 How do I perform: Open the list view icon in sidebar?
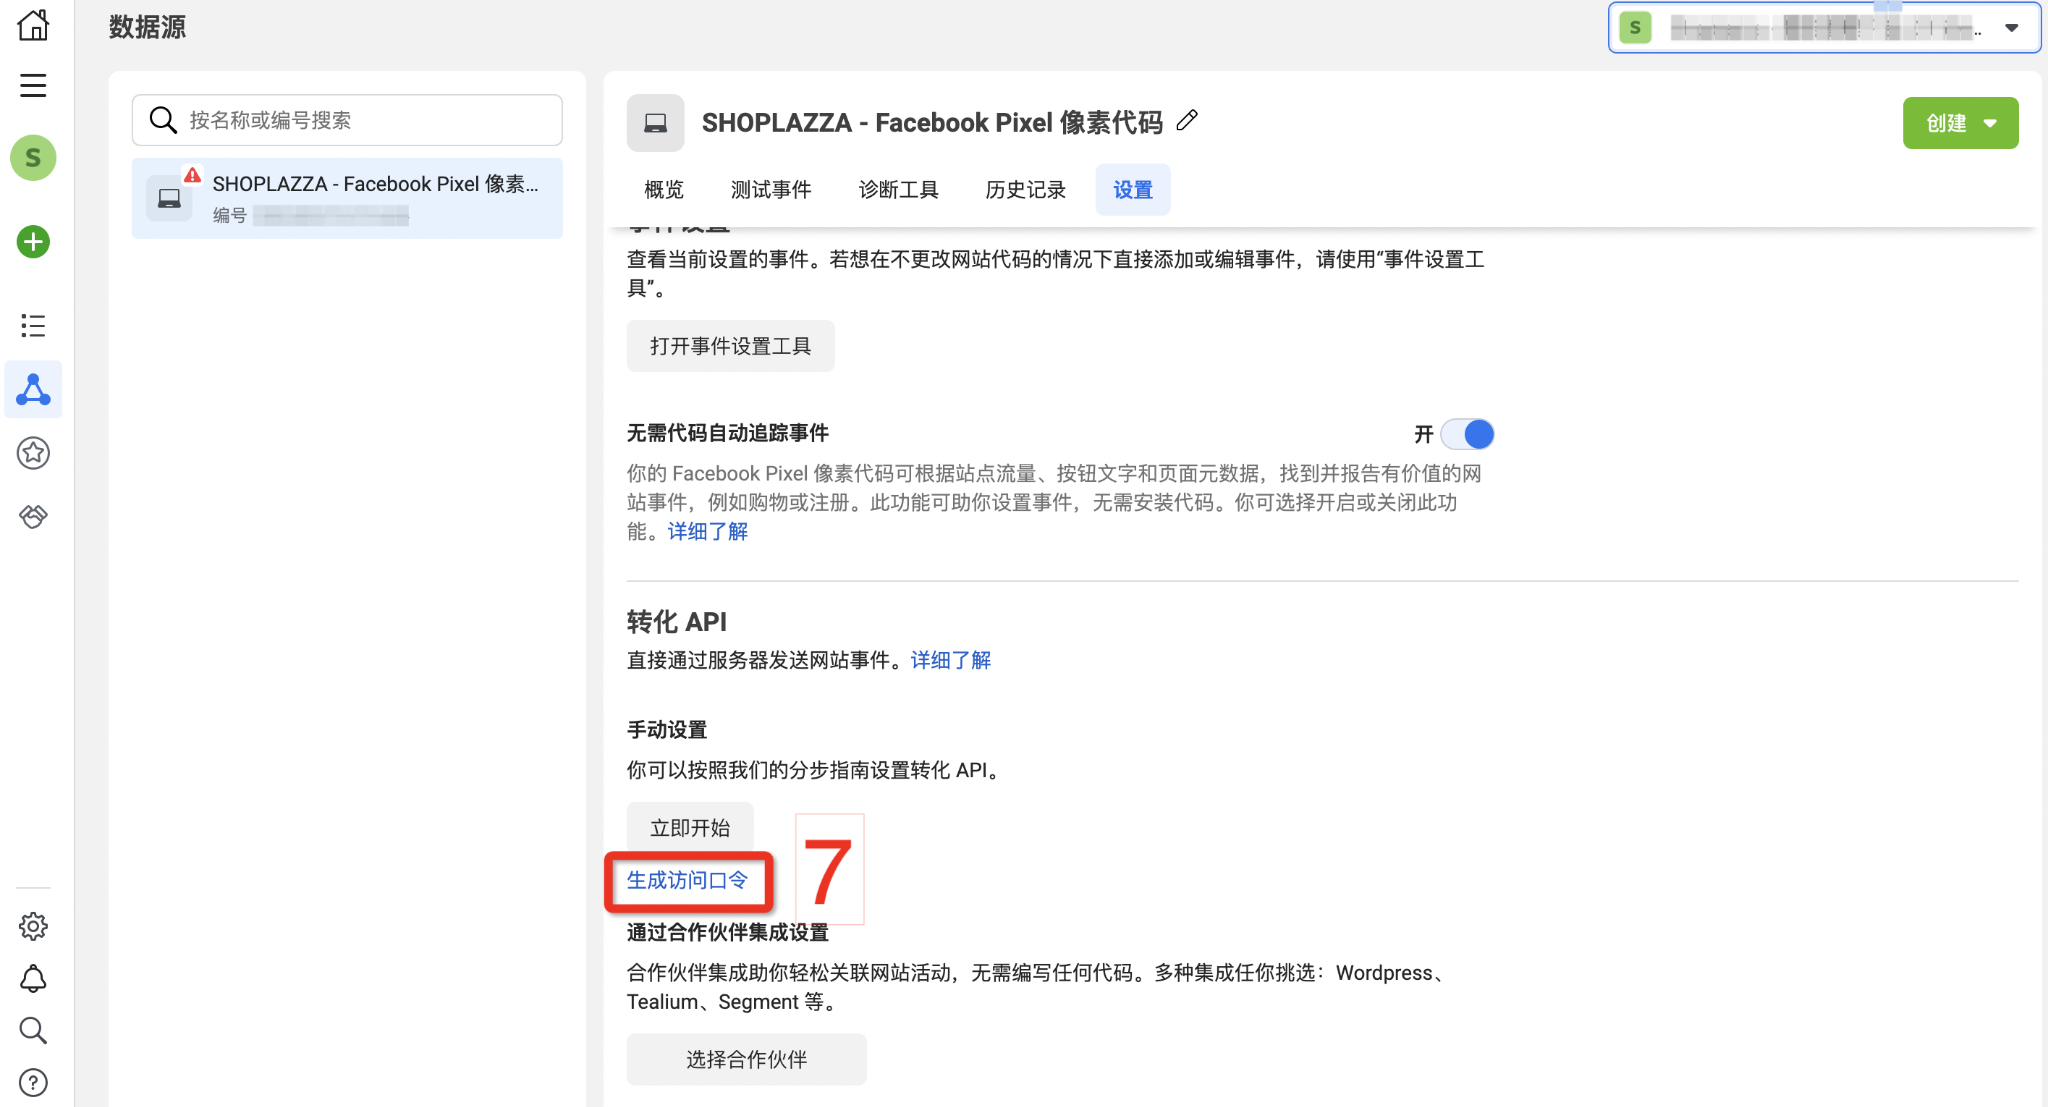pos(33,325)
